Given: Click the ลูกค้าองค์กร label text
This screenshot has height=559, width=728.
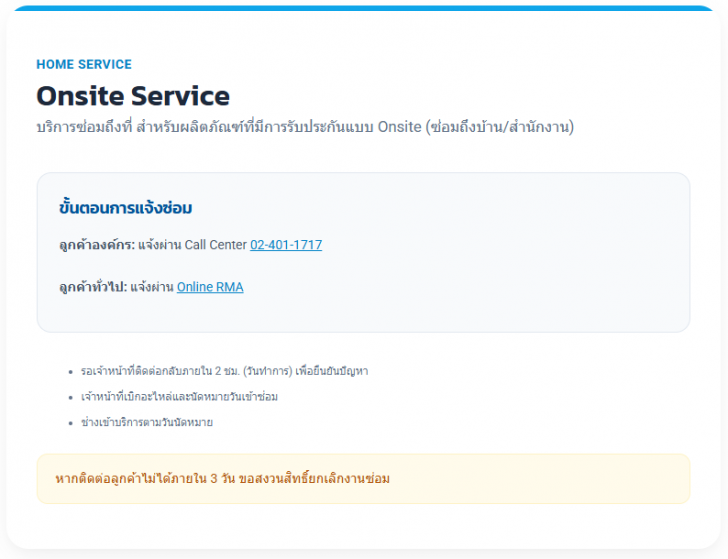Looking at the screenshot, I should point(97,245).
